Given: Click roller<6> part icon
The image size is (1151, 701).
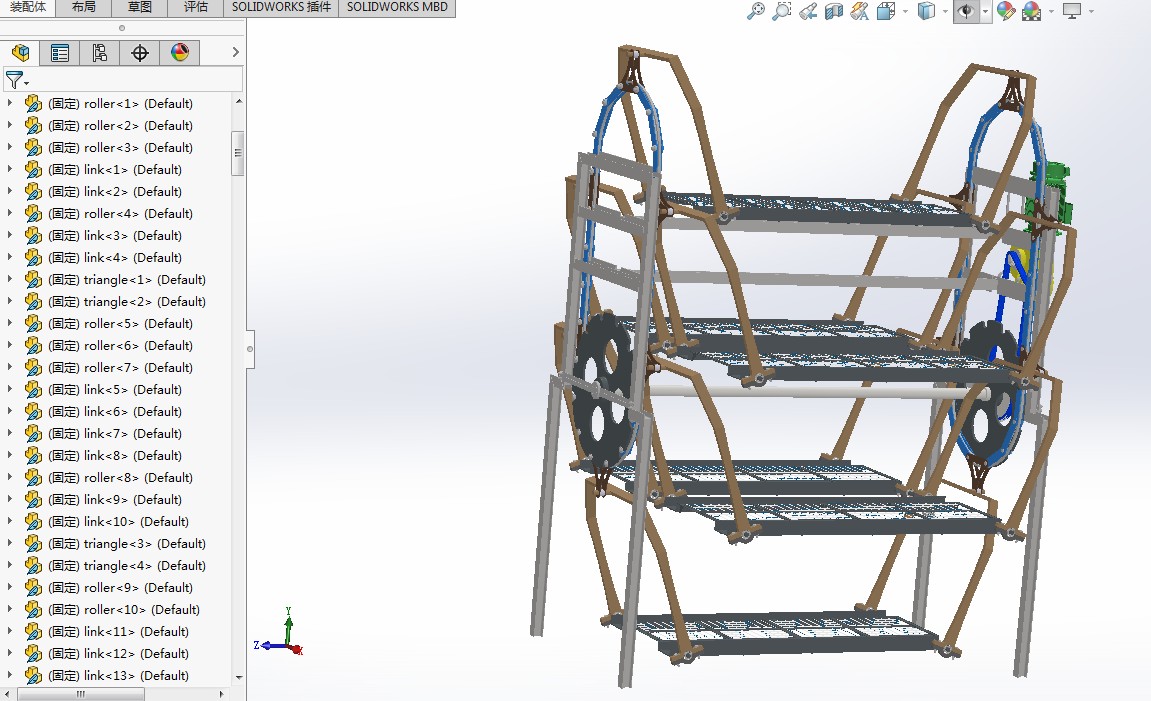Looking at the screenshot, I should click(x=33, y=346).
